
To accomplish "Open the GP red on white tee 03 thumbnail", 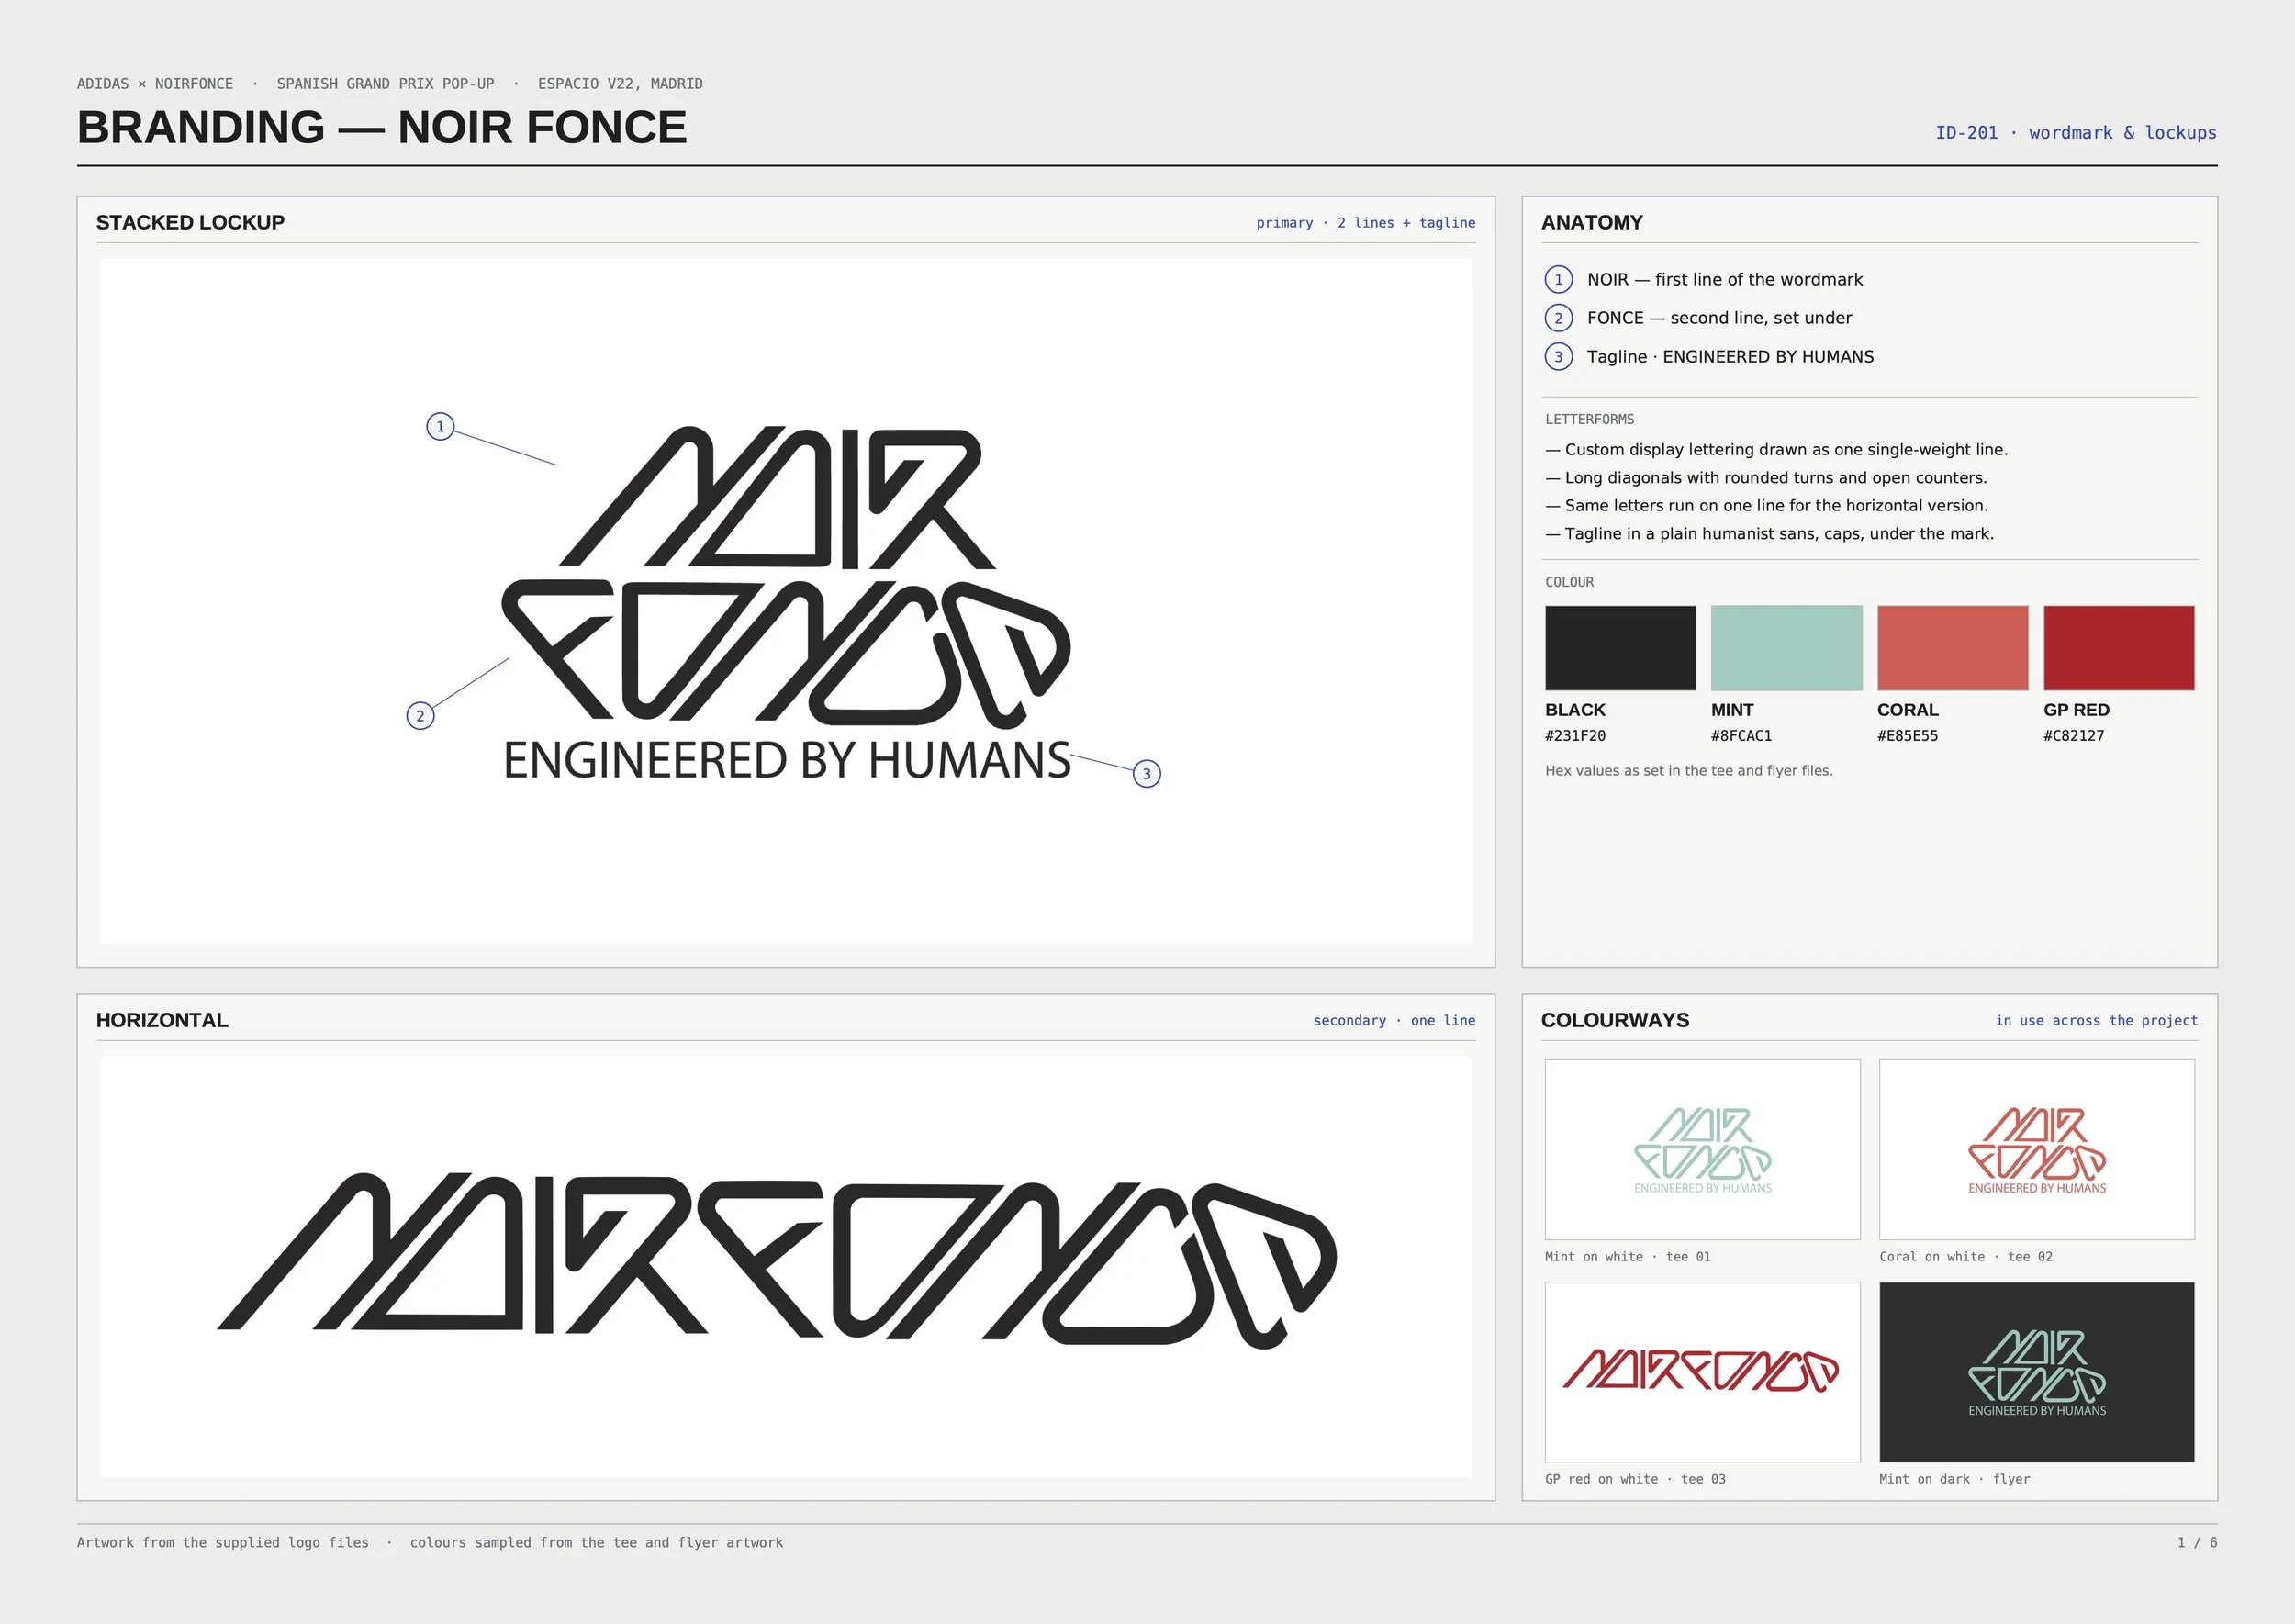I will click(x=1702, y=1371).
